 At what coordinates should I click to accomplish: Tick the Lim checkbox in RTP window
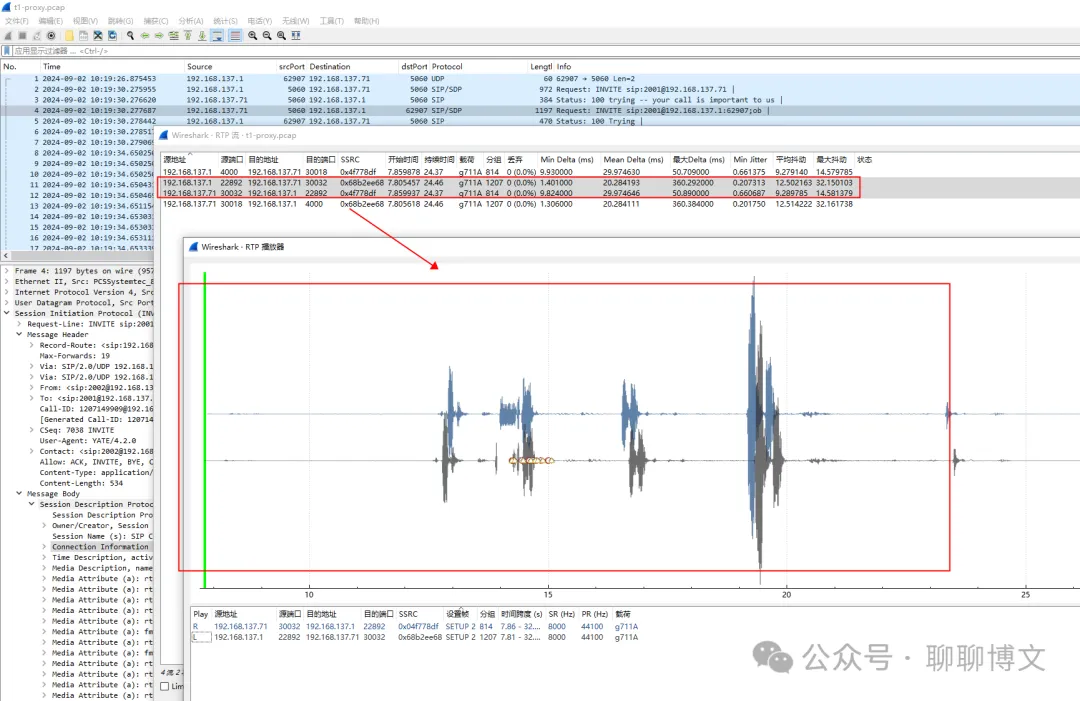(x=165, y=687)
